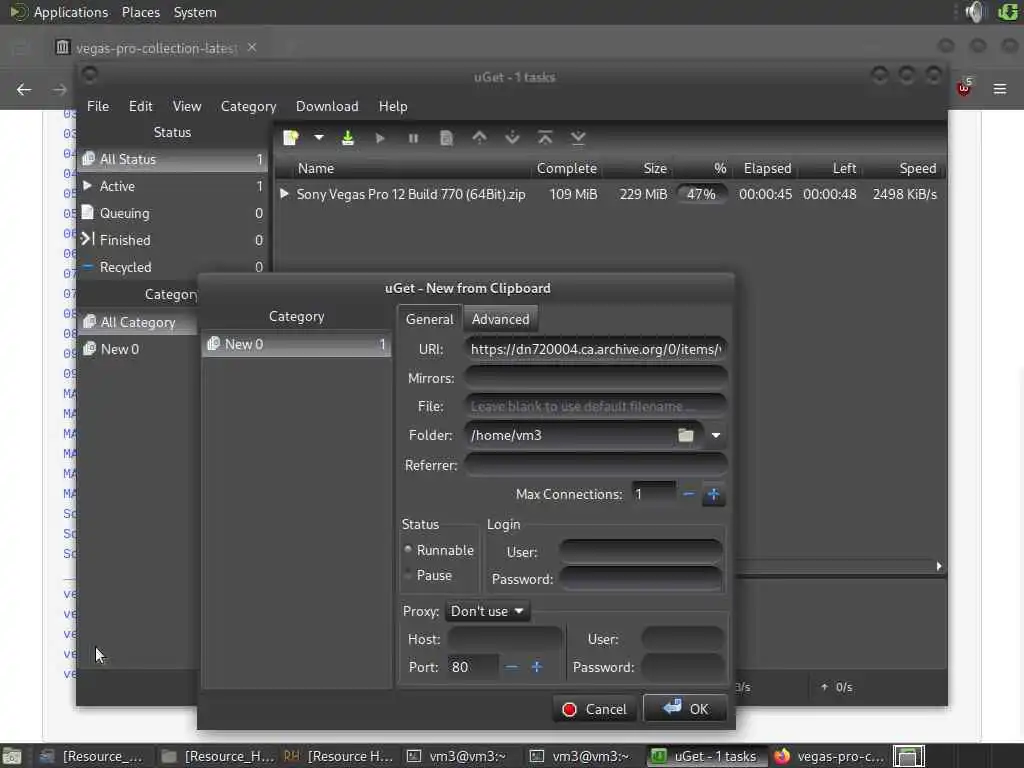The width and height of the screenshot is (1024, 768).
Task: Switch to the General tab
Action: (x=429, y=319)
